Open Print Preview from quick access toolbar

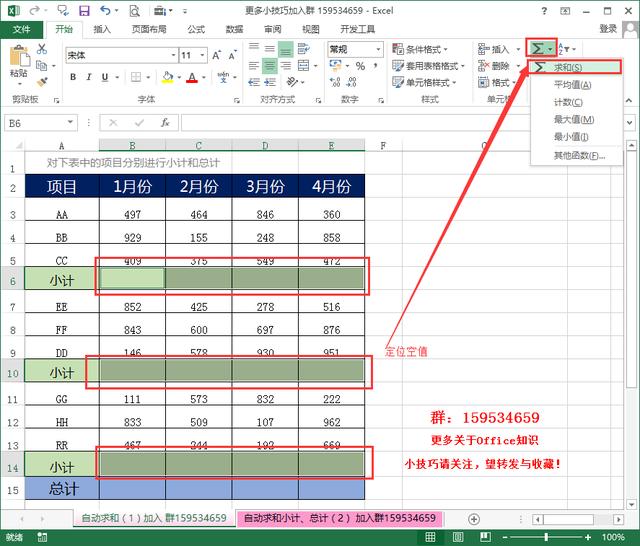pyautogui.click(x=134, y=11)
